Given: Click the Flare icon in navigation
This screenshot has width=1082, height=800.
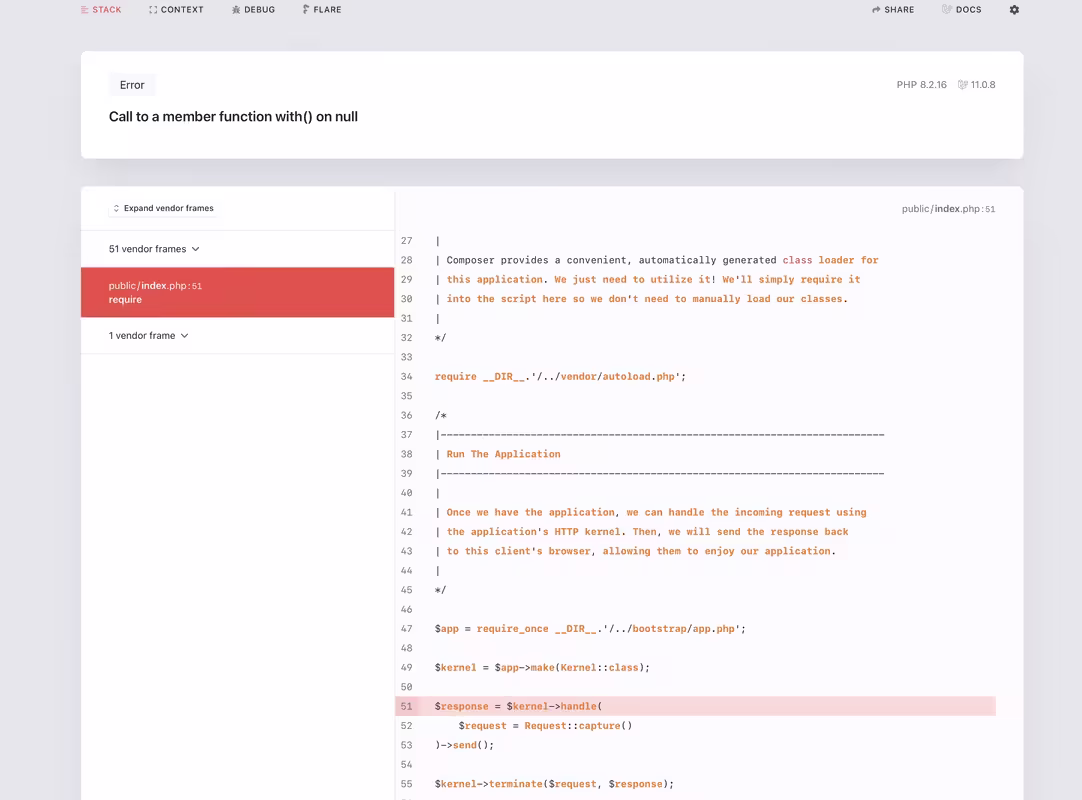Looking at the screenshot, I should [x=306, y=10].
